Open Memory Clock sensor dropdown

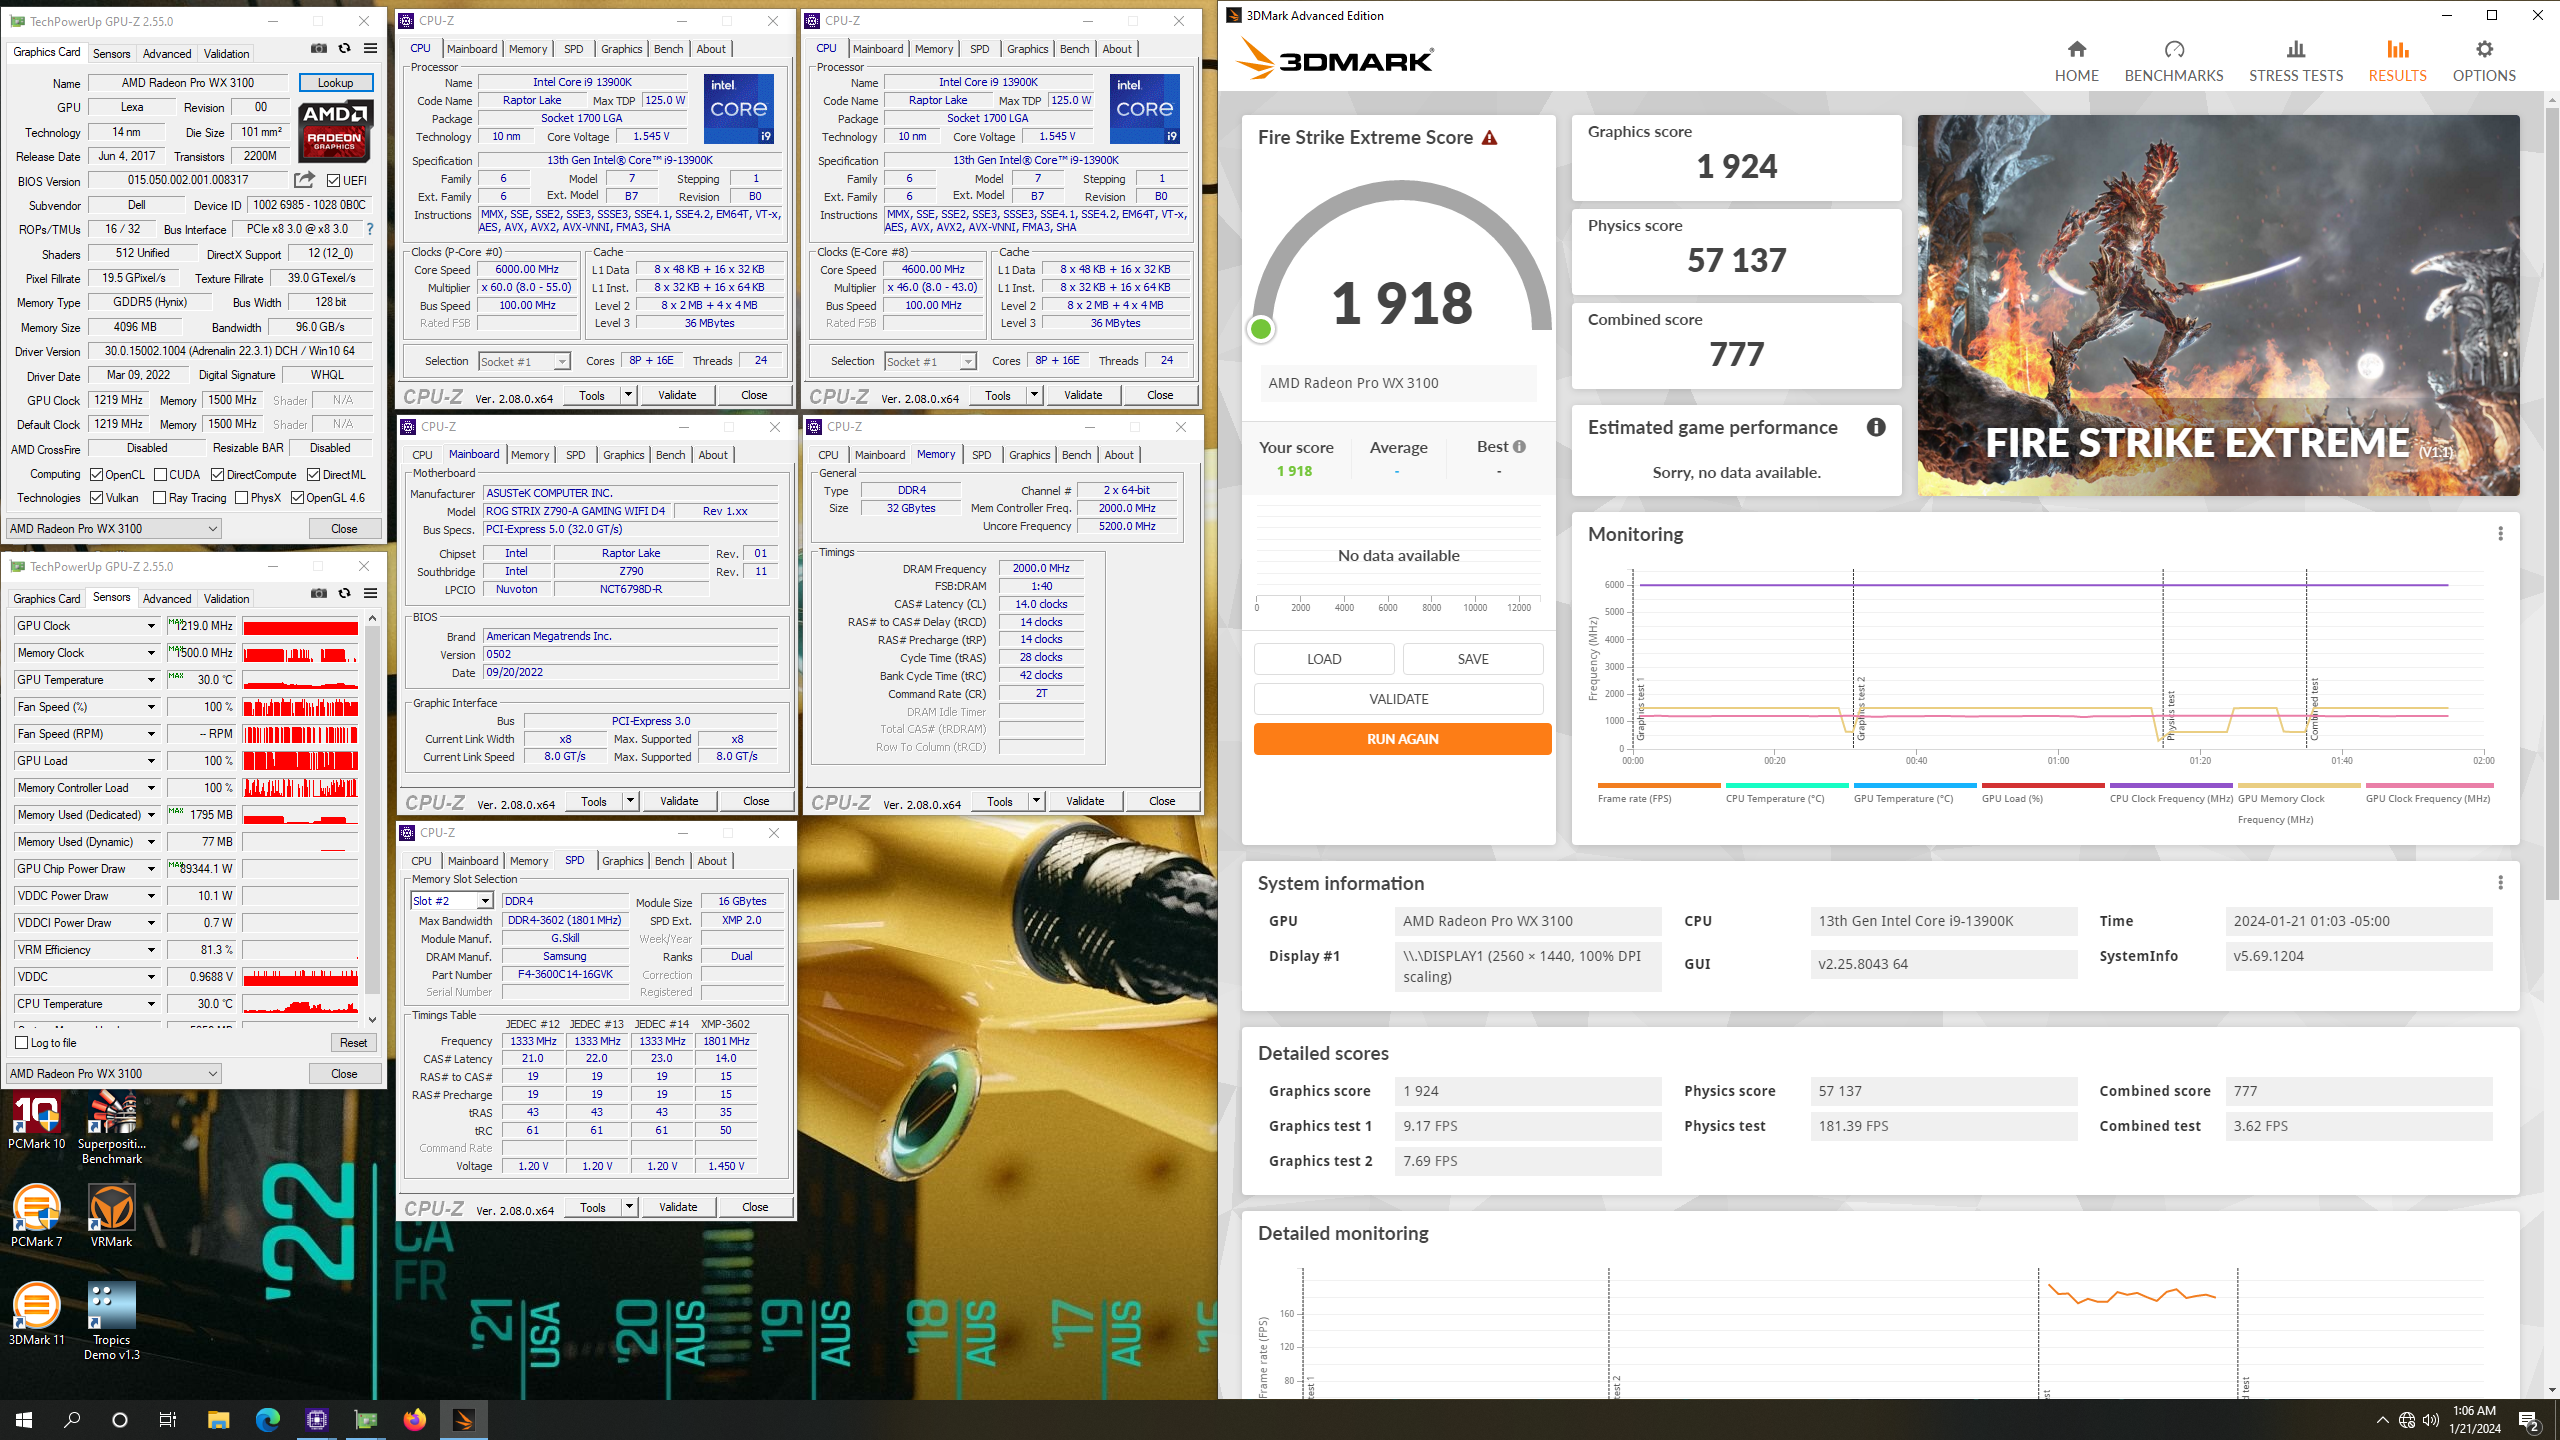[151, 653]
